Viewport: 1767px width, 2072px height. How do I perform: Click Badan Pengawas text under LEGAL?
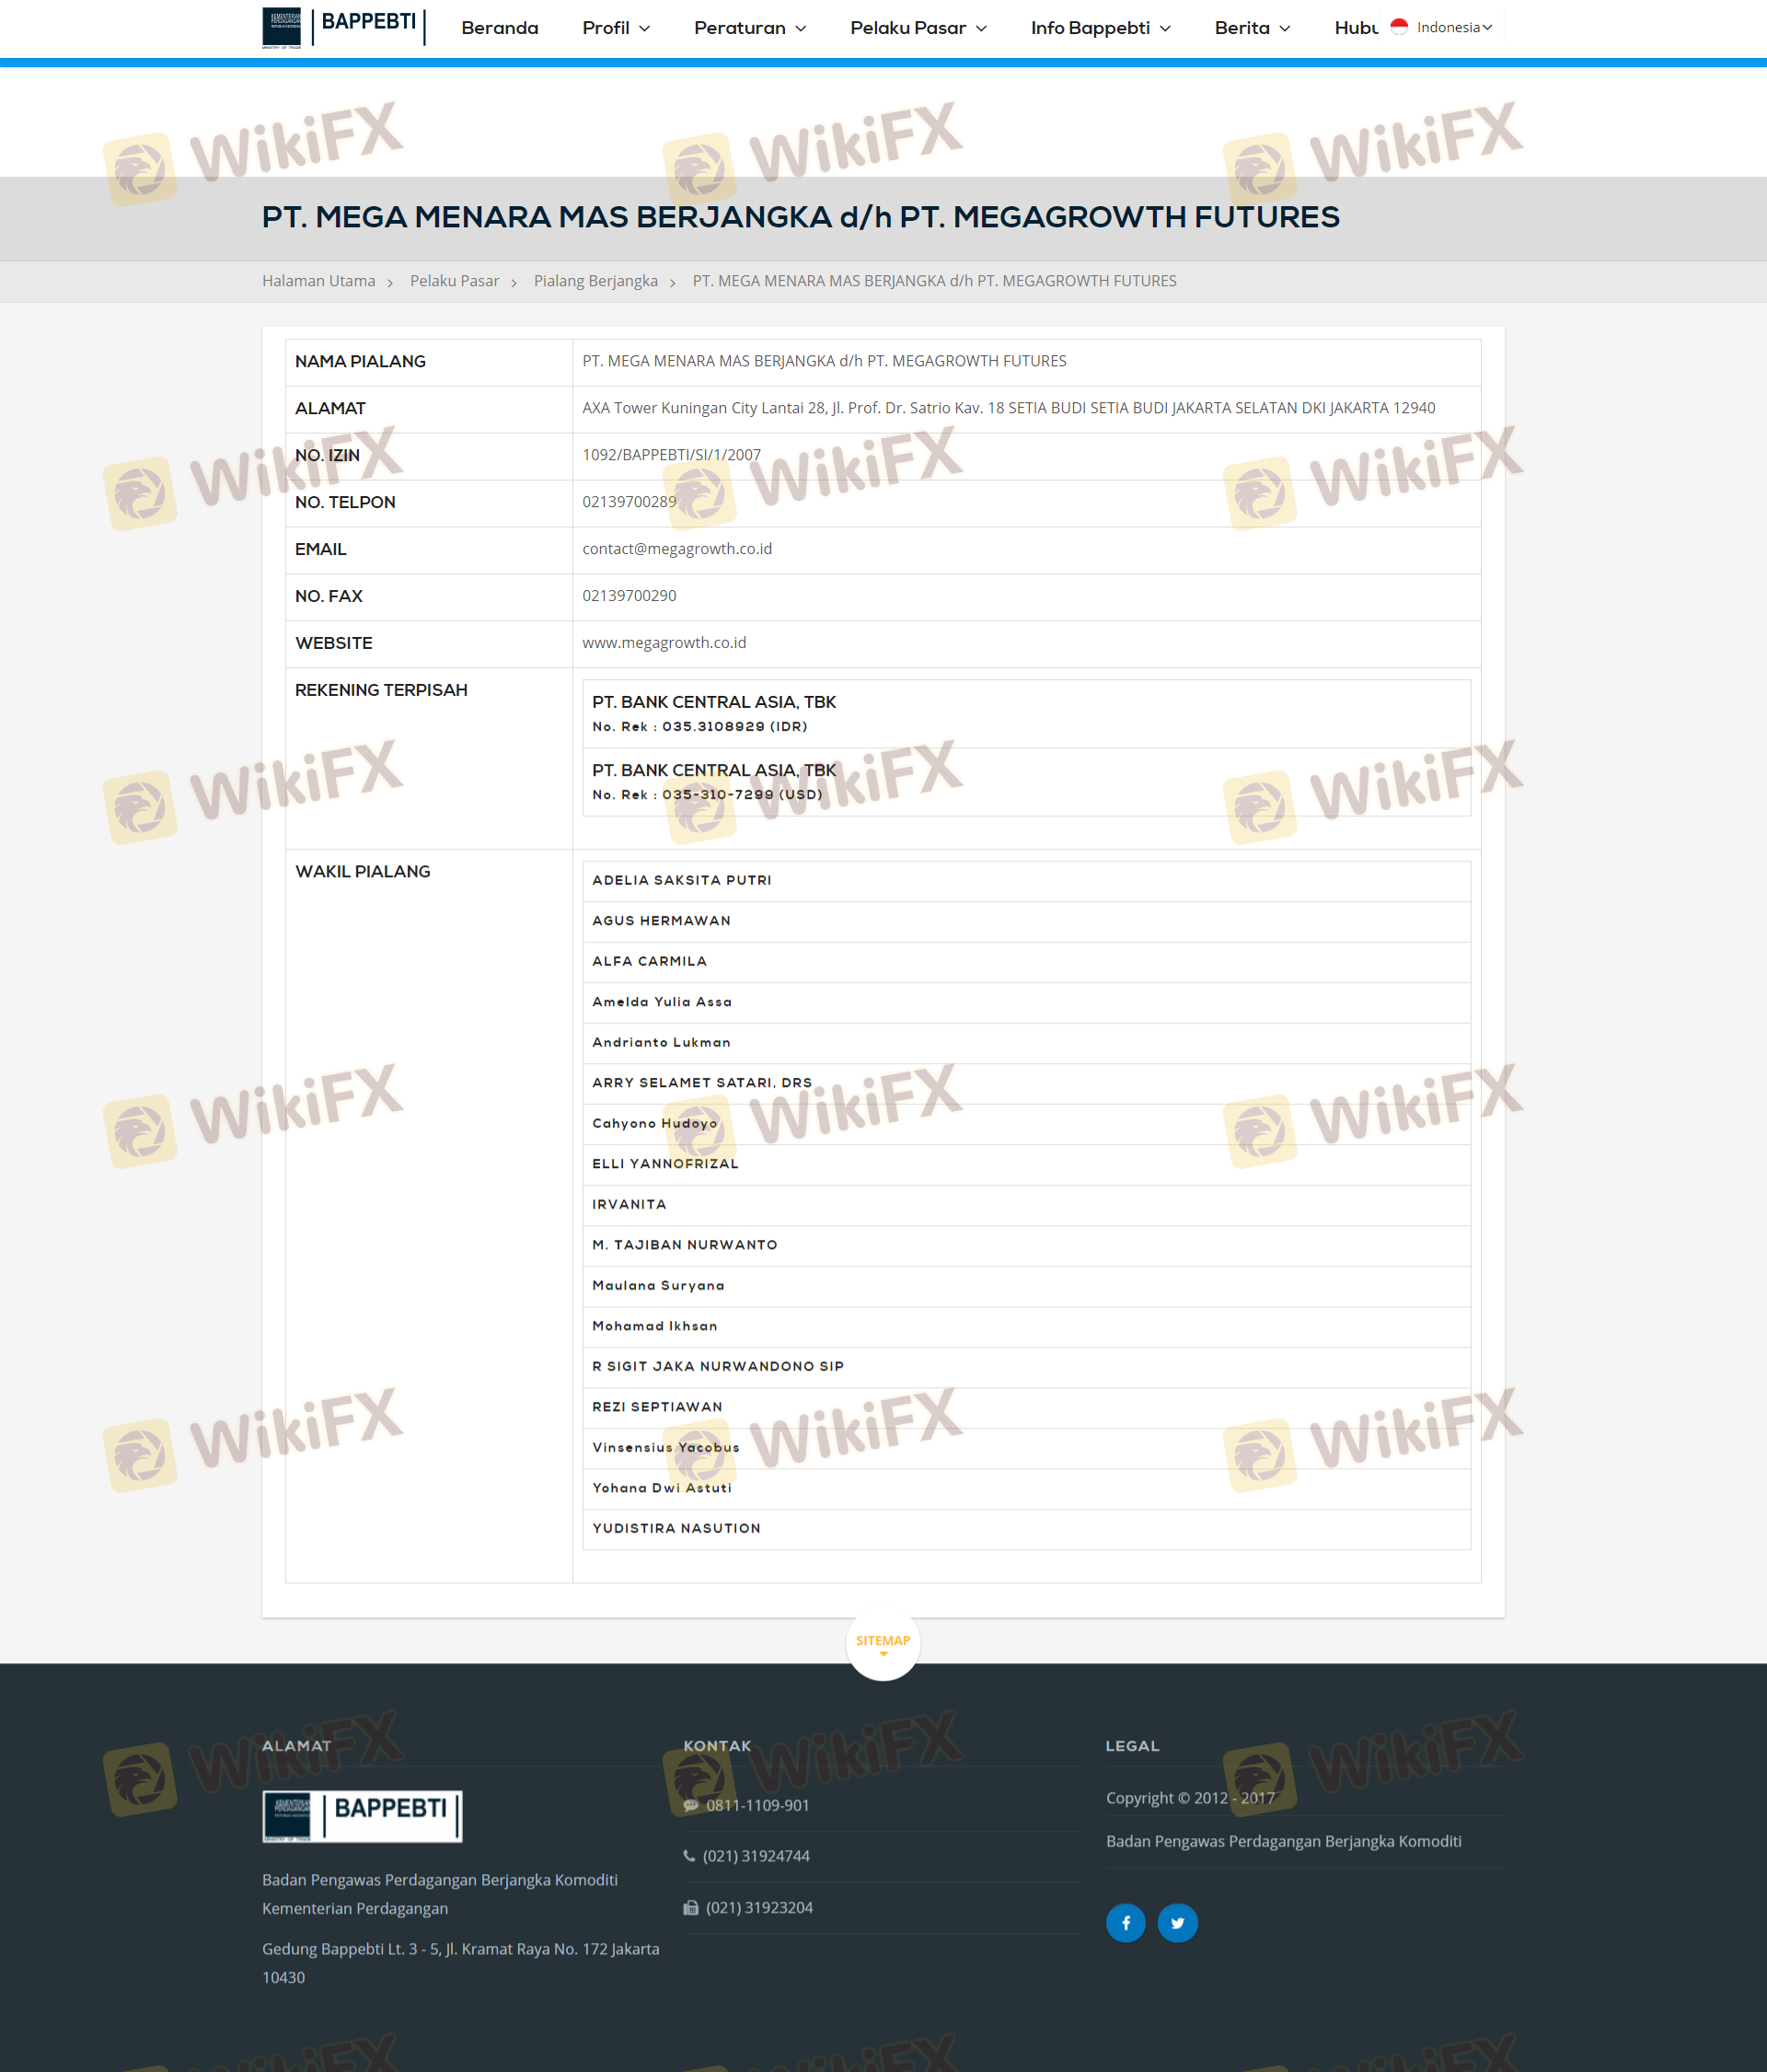click(1283, 1842)
